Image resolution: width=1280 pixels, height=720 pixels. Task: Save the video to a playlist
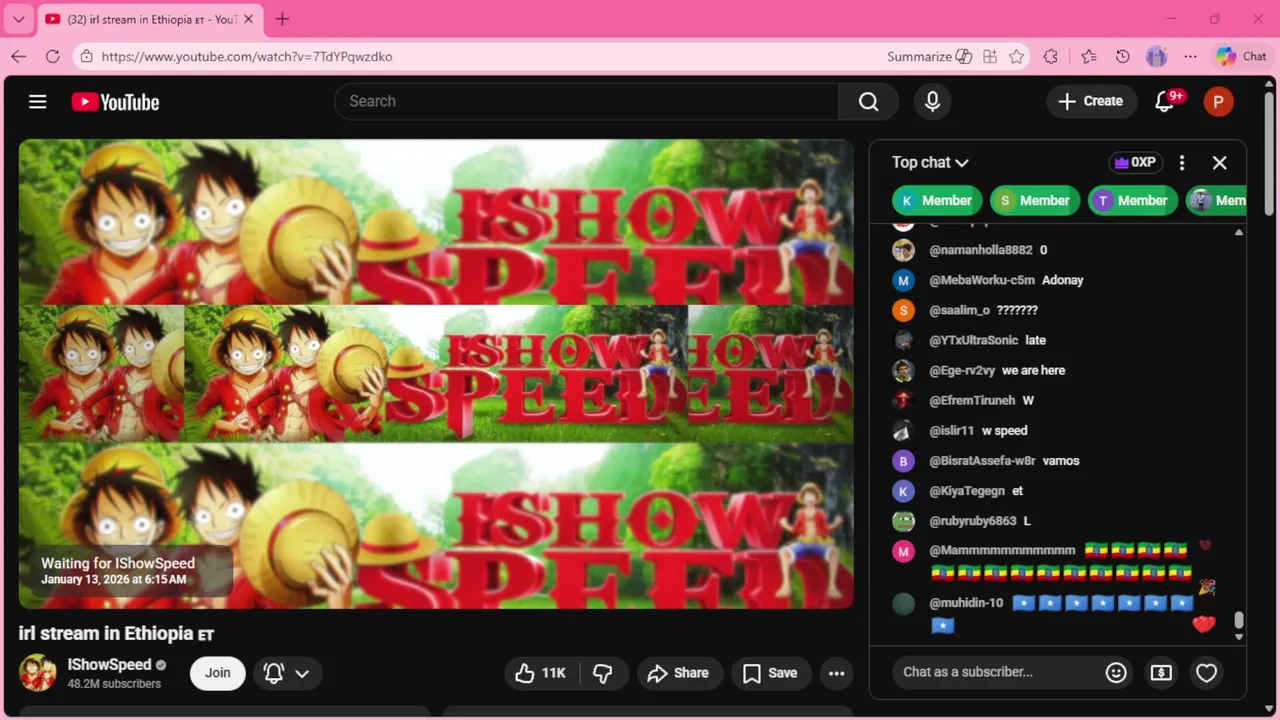(770, 673)
